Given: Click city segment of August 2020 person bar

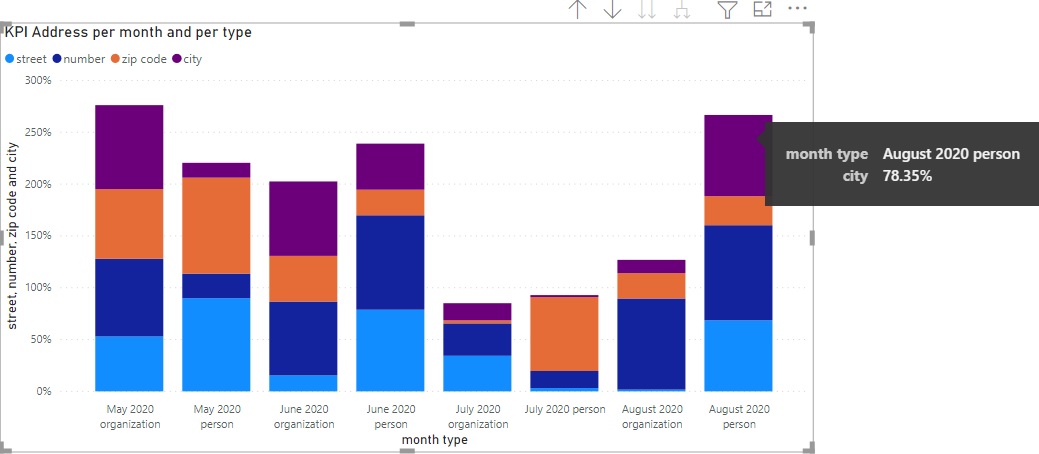Looking at the screenshot, I should click(738, 156).
